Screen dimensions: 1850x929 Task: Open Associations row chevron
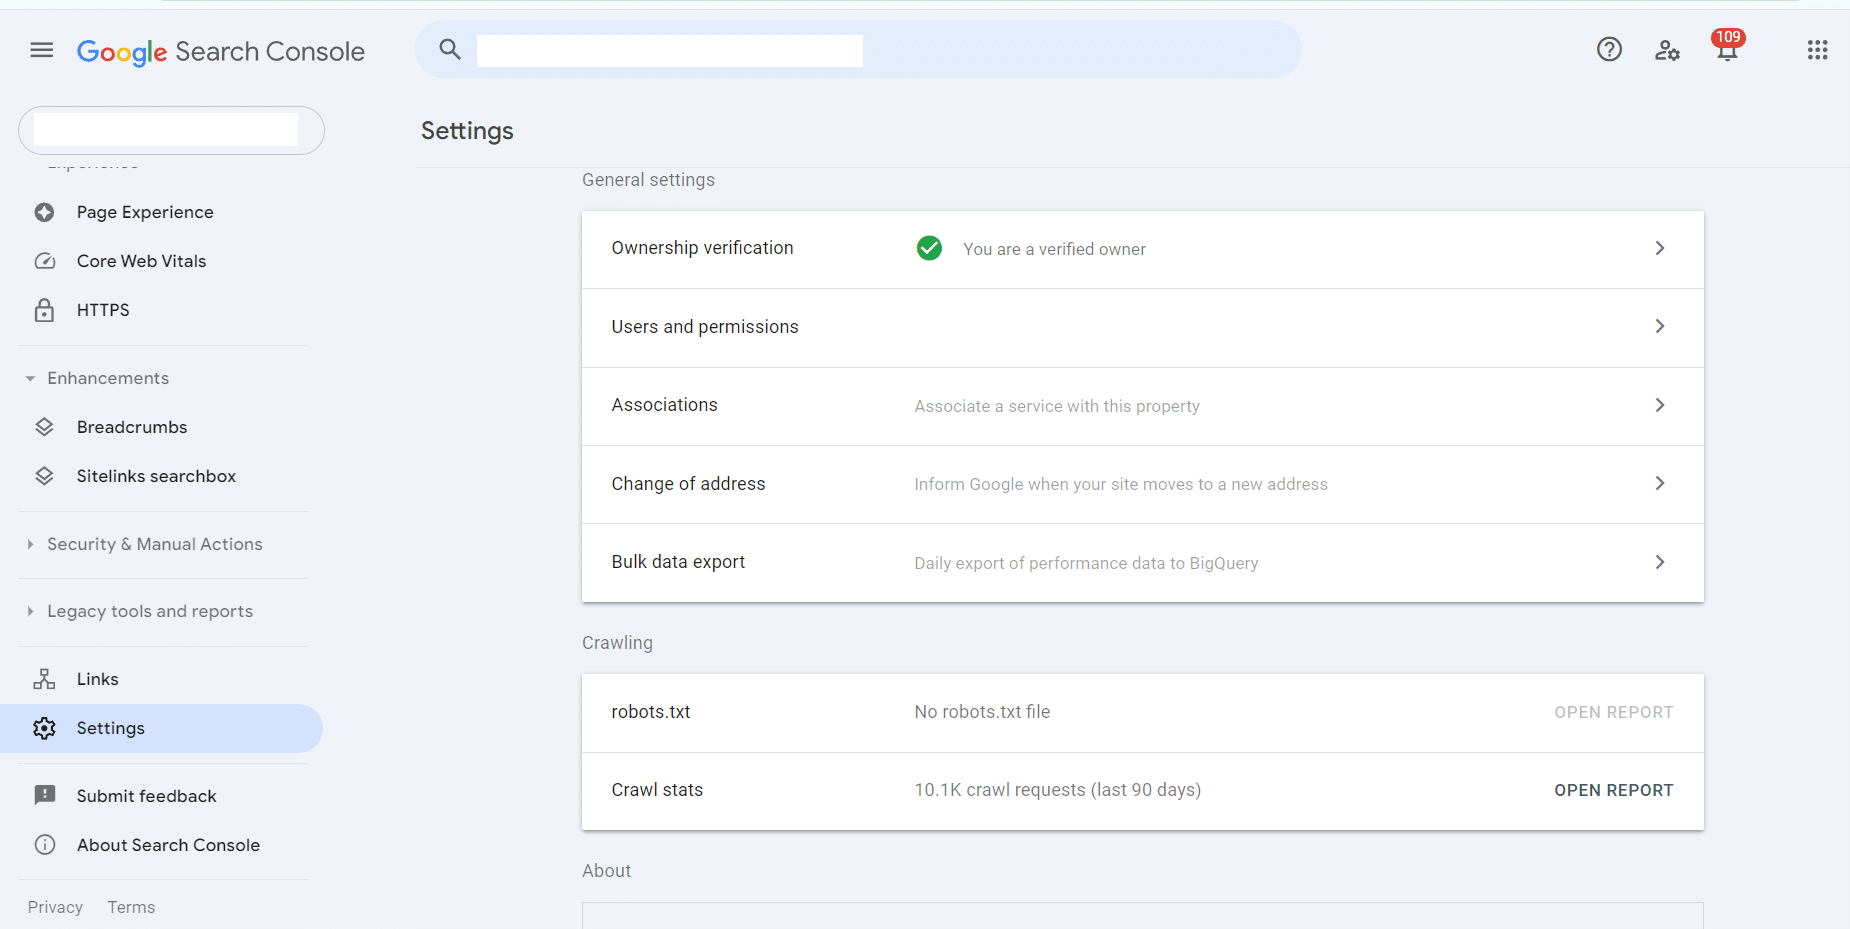pyautogui.click(x=1660, y=405)
